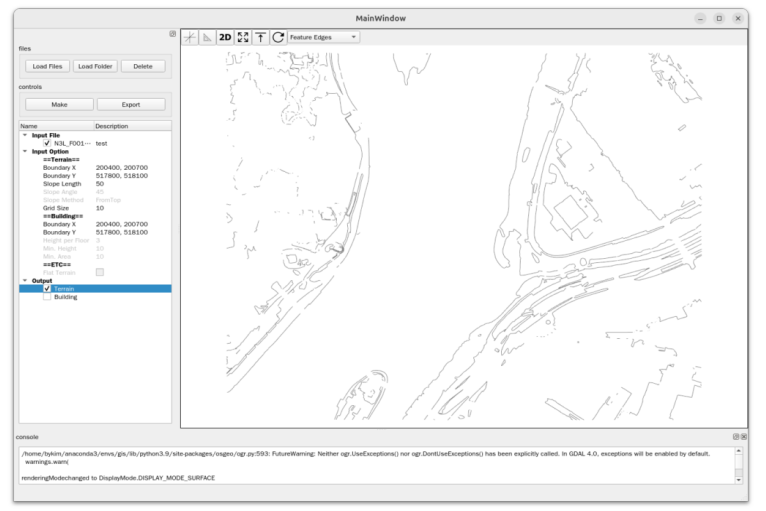The width and height of the screenshot is (766, 511).
Task: Collapse the Output tree group
Action: 25,281
